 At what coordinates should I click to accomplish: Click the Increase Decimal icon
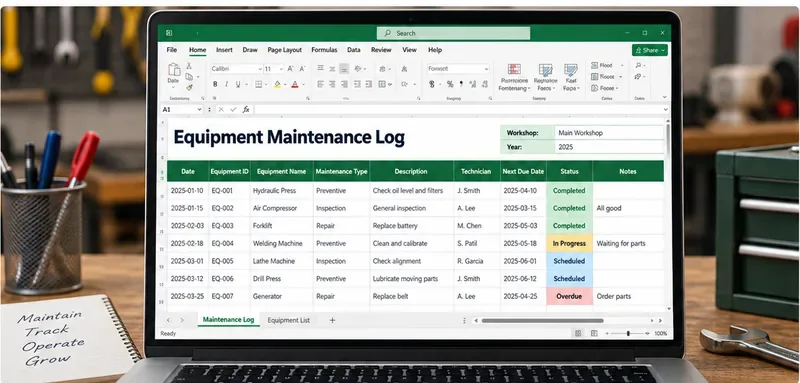click(472, 84)
